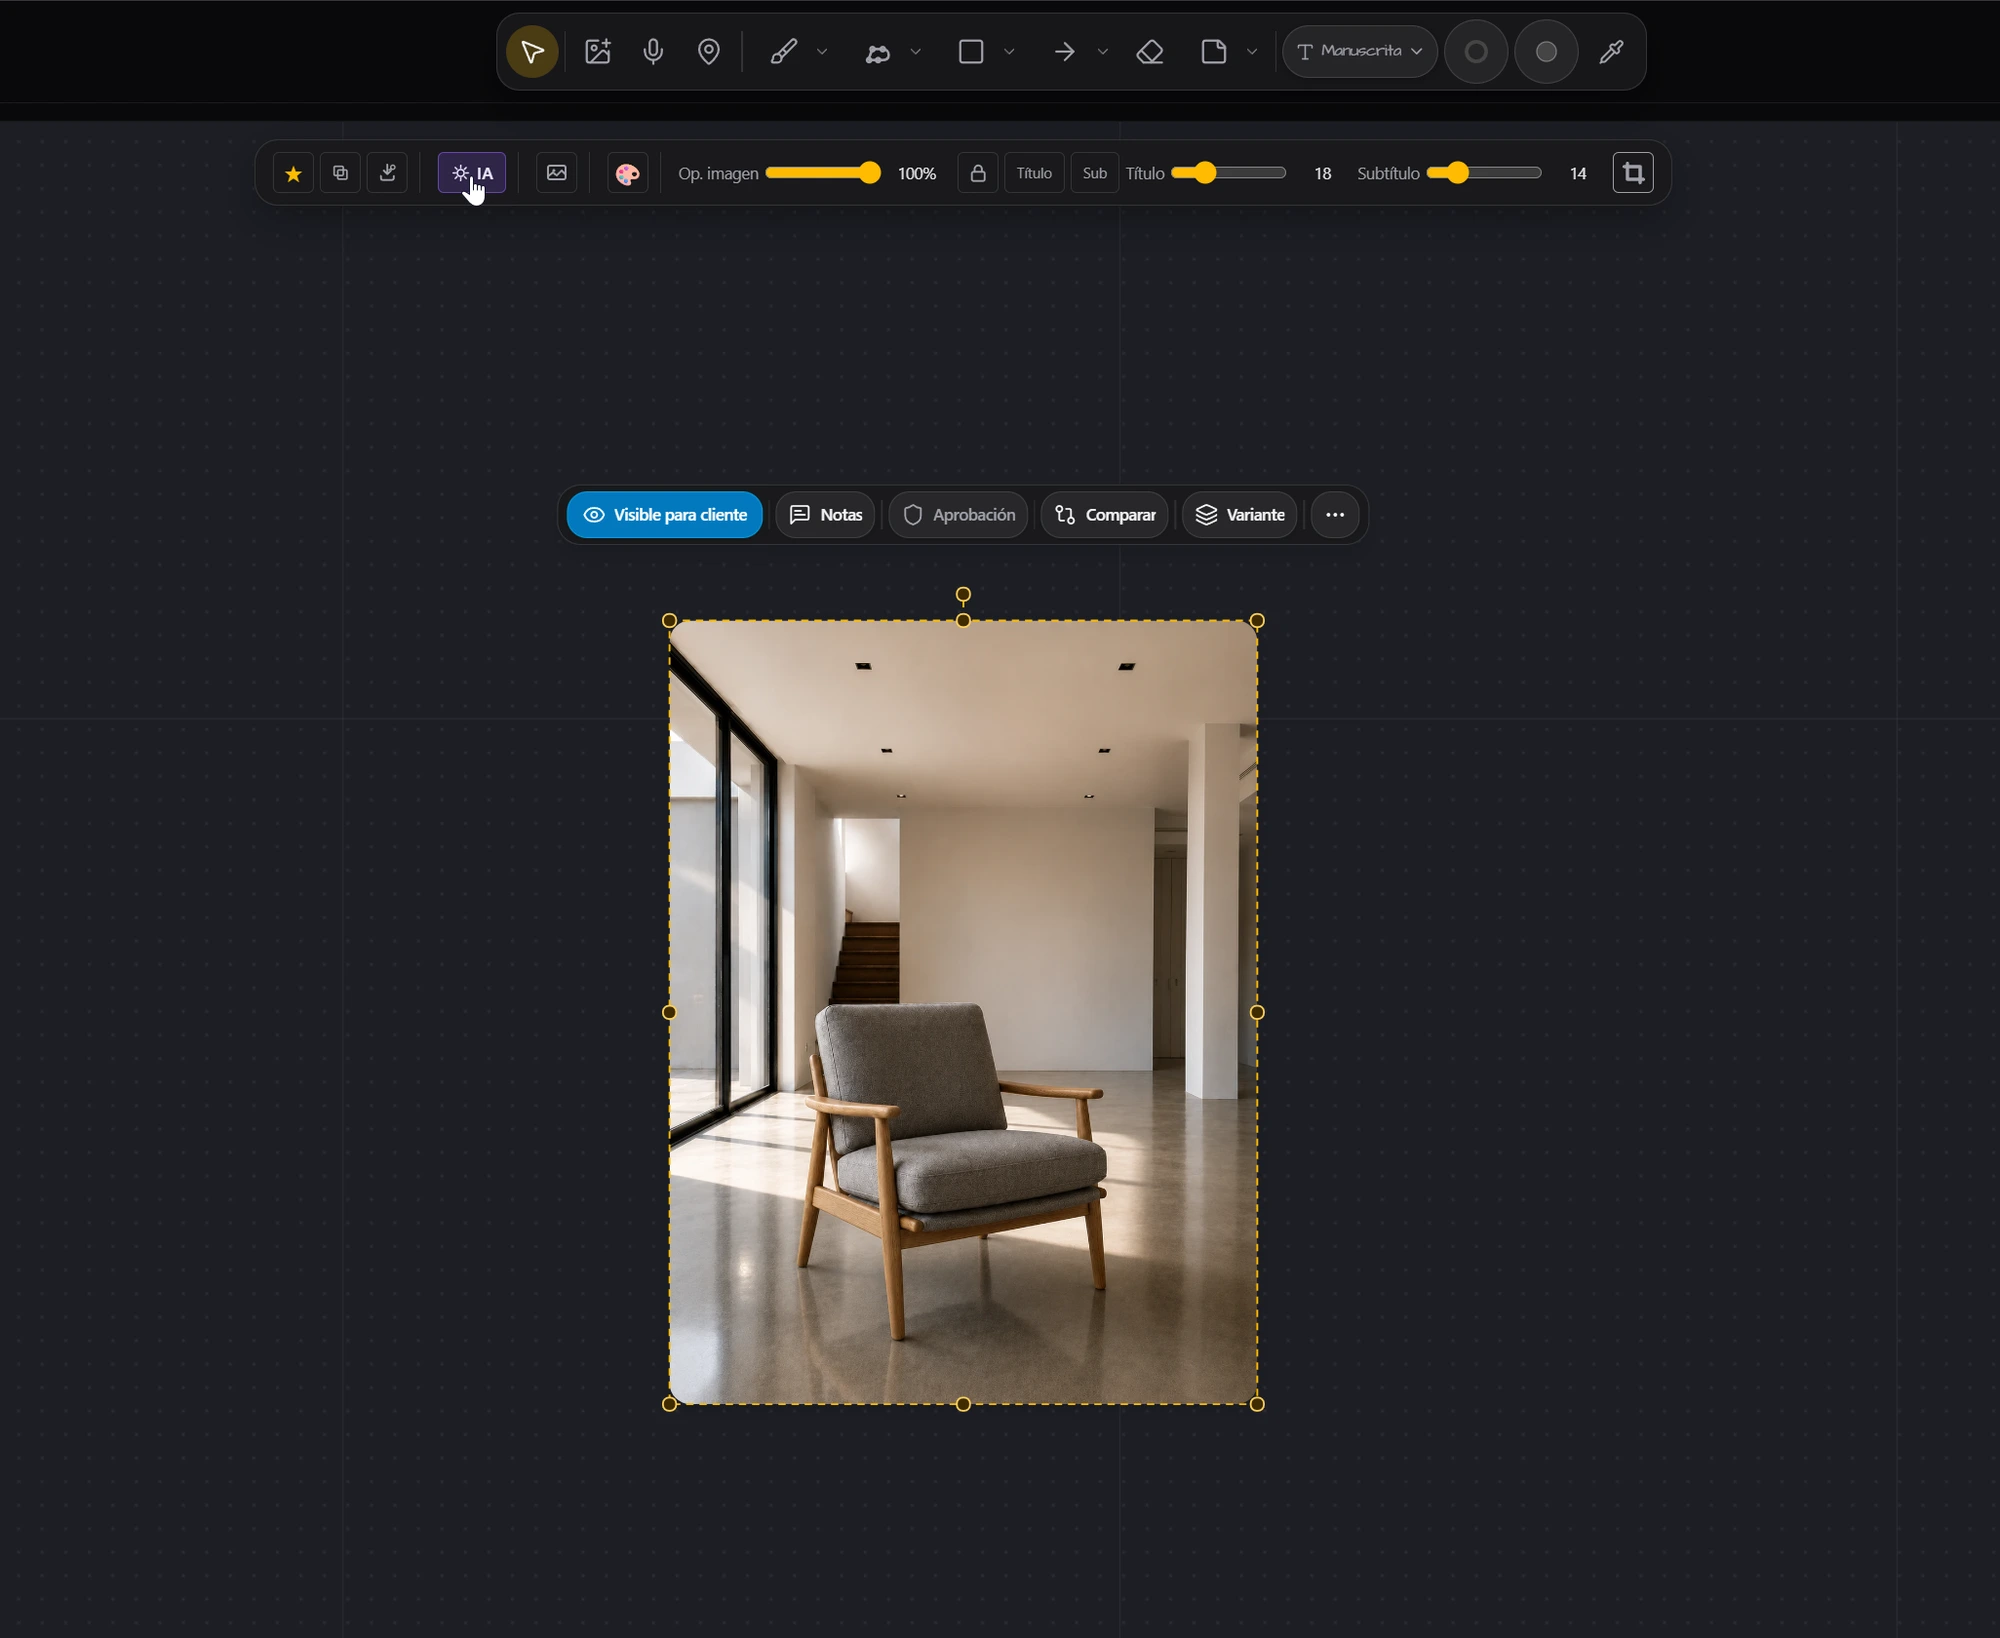Toggle the favorite star icon

point(293,173)
